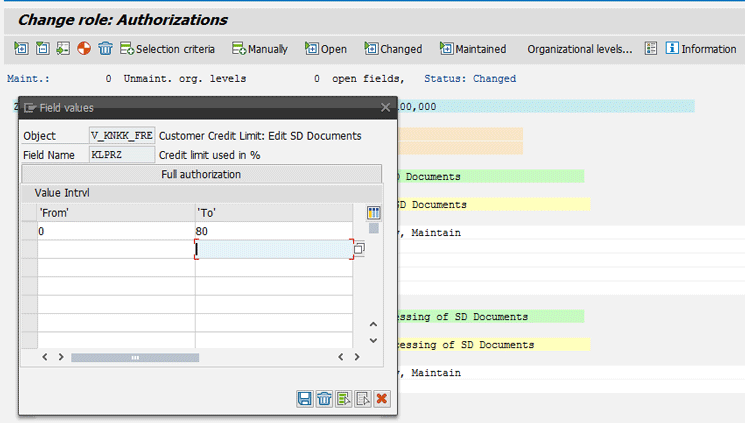745x423 pixels.
Task: Click the 'To' cell containing 80
Action: pyautogui.click(x=274, y=231)
